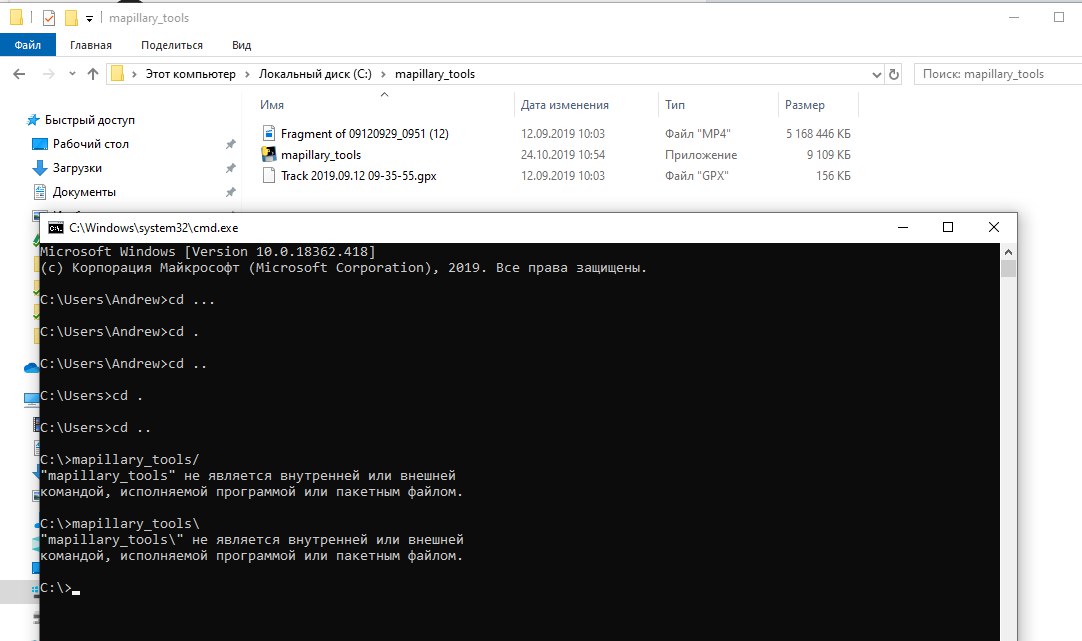The width and height of the screenshot is (1082, 641).
Task: Select the Track 2019.09.12 09-35-55.gpx file
Action: click(x=358, y=175)
